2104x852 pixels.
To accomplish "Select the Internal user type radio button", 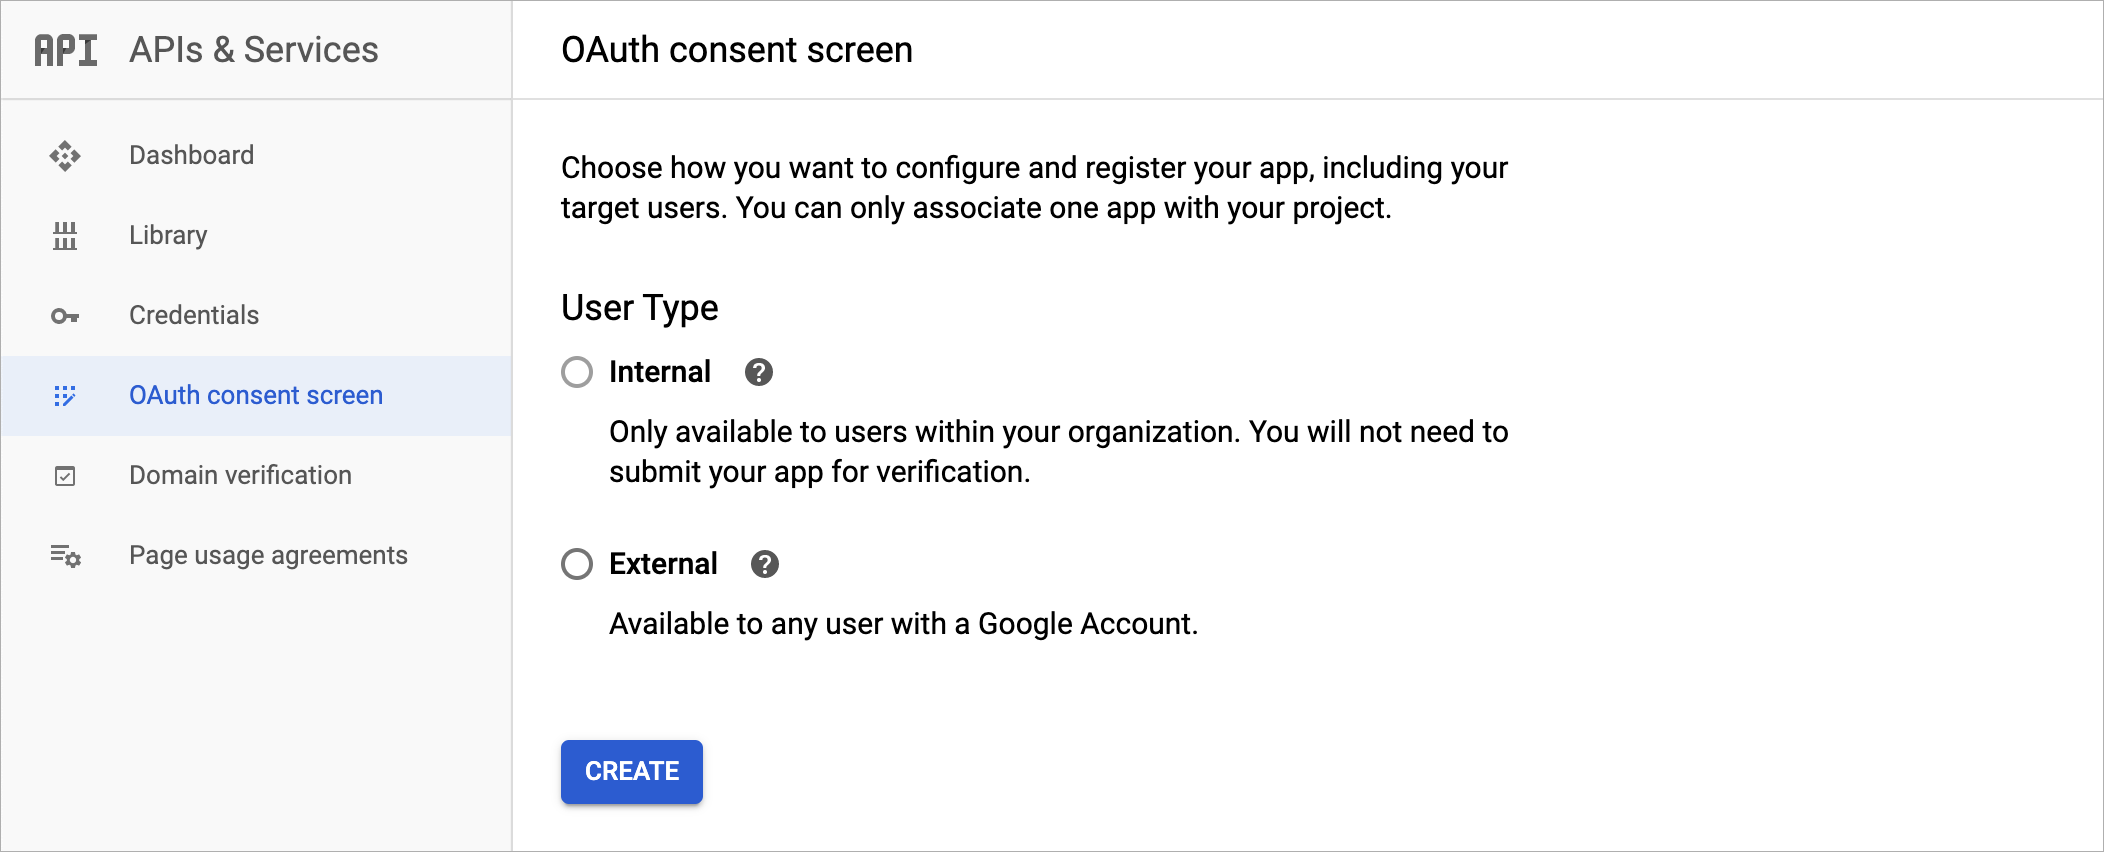I will point(577,372).
